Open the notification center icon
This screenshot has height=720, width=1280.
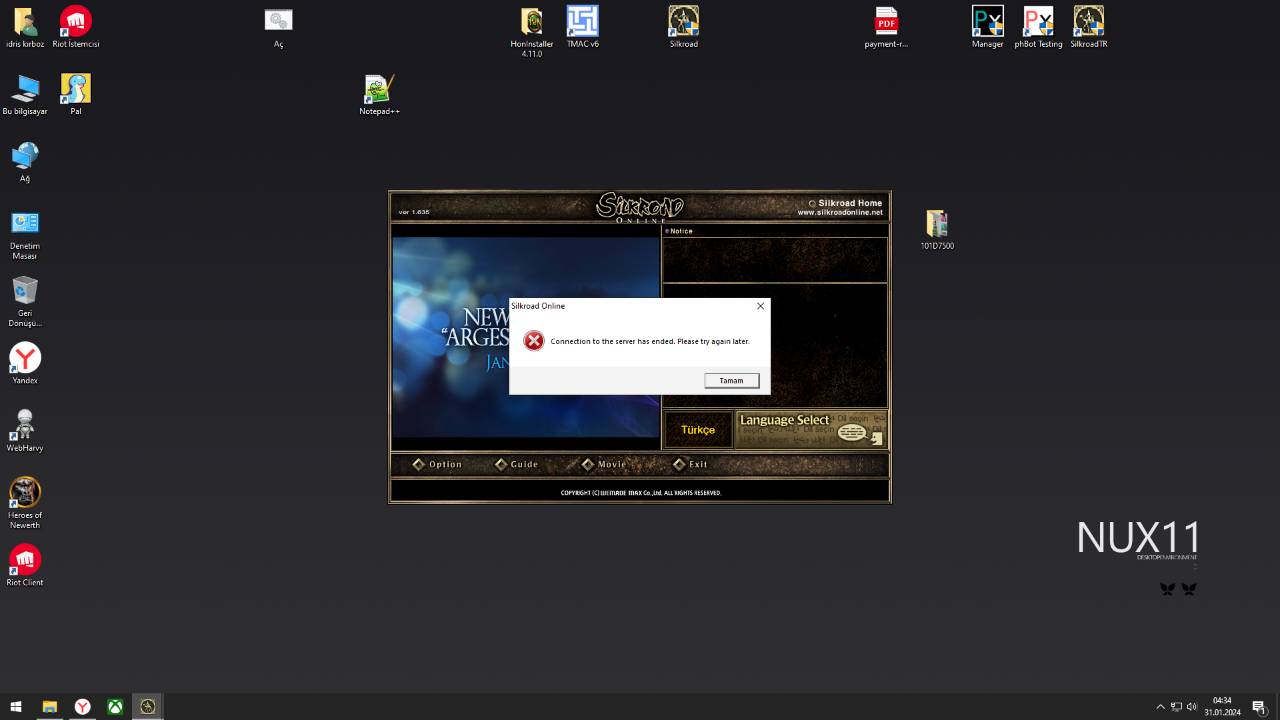1259,707
